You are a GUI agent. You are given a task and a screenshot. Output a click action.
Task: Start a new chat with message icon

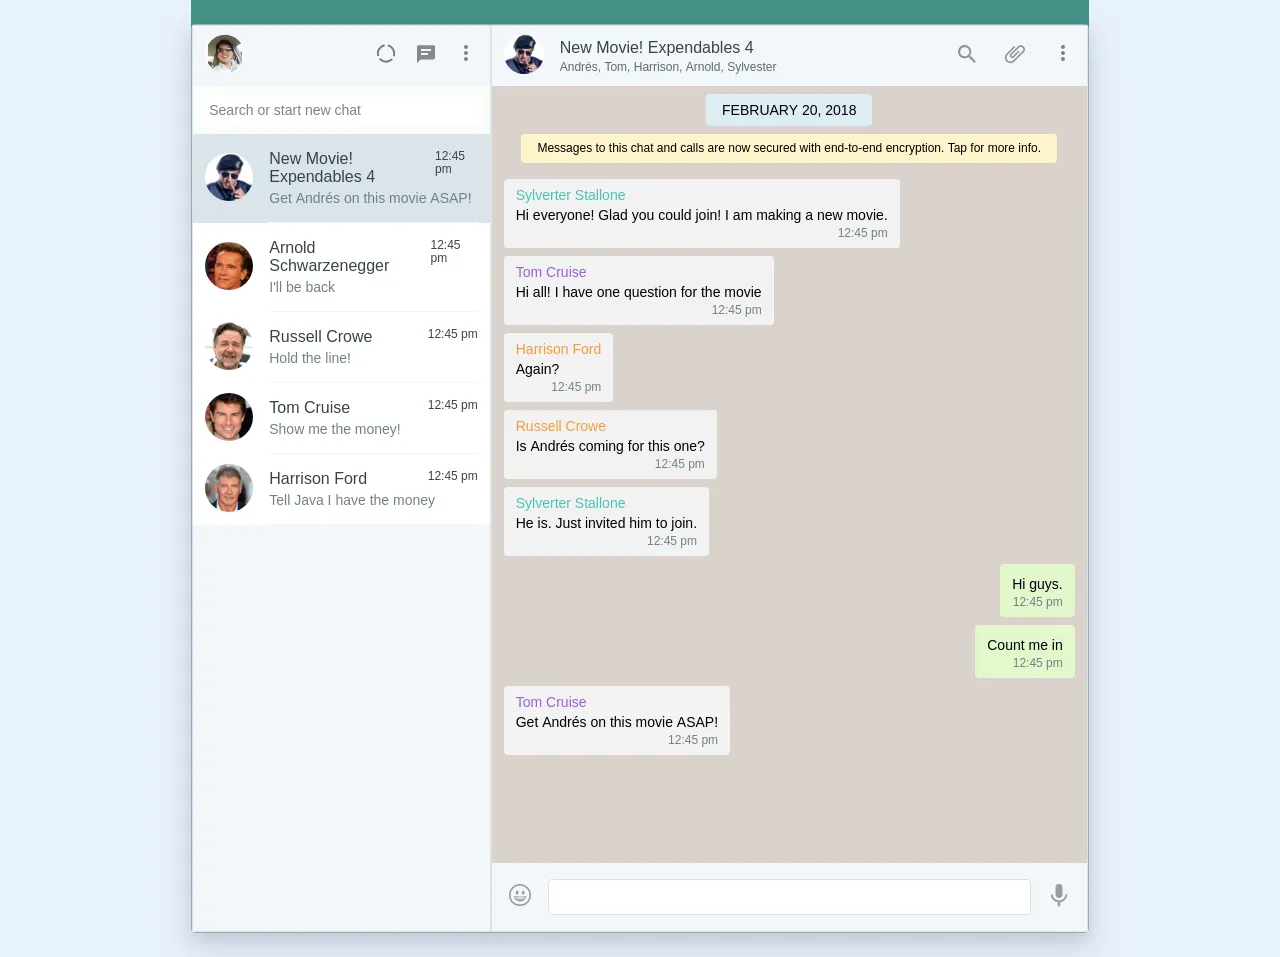[426, 54]
